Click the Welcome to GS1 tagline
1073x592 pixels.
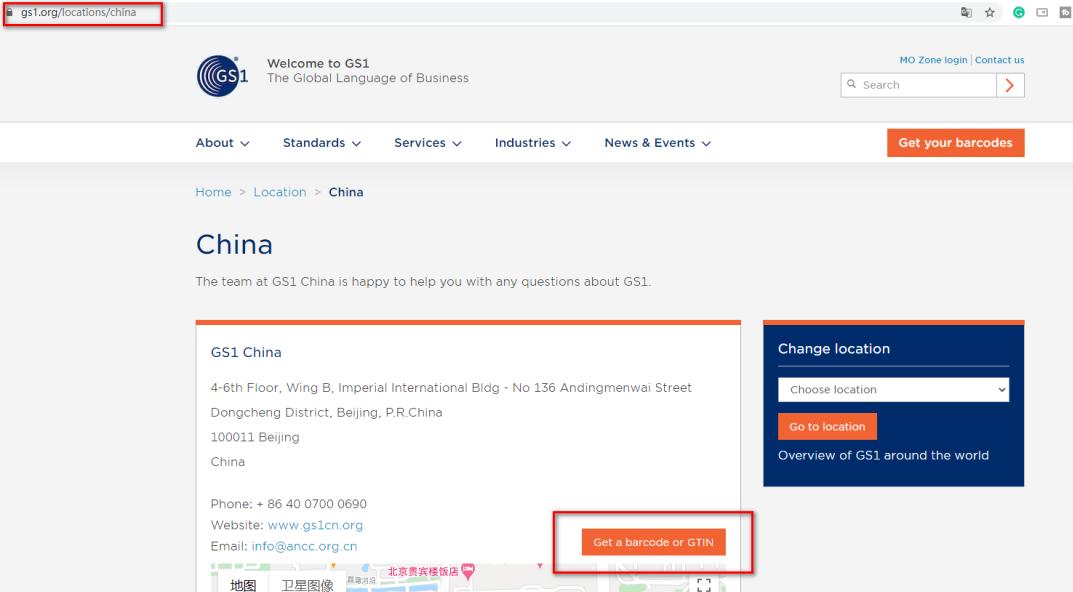coord(318,63)
